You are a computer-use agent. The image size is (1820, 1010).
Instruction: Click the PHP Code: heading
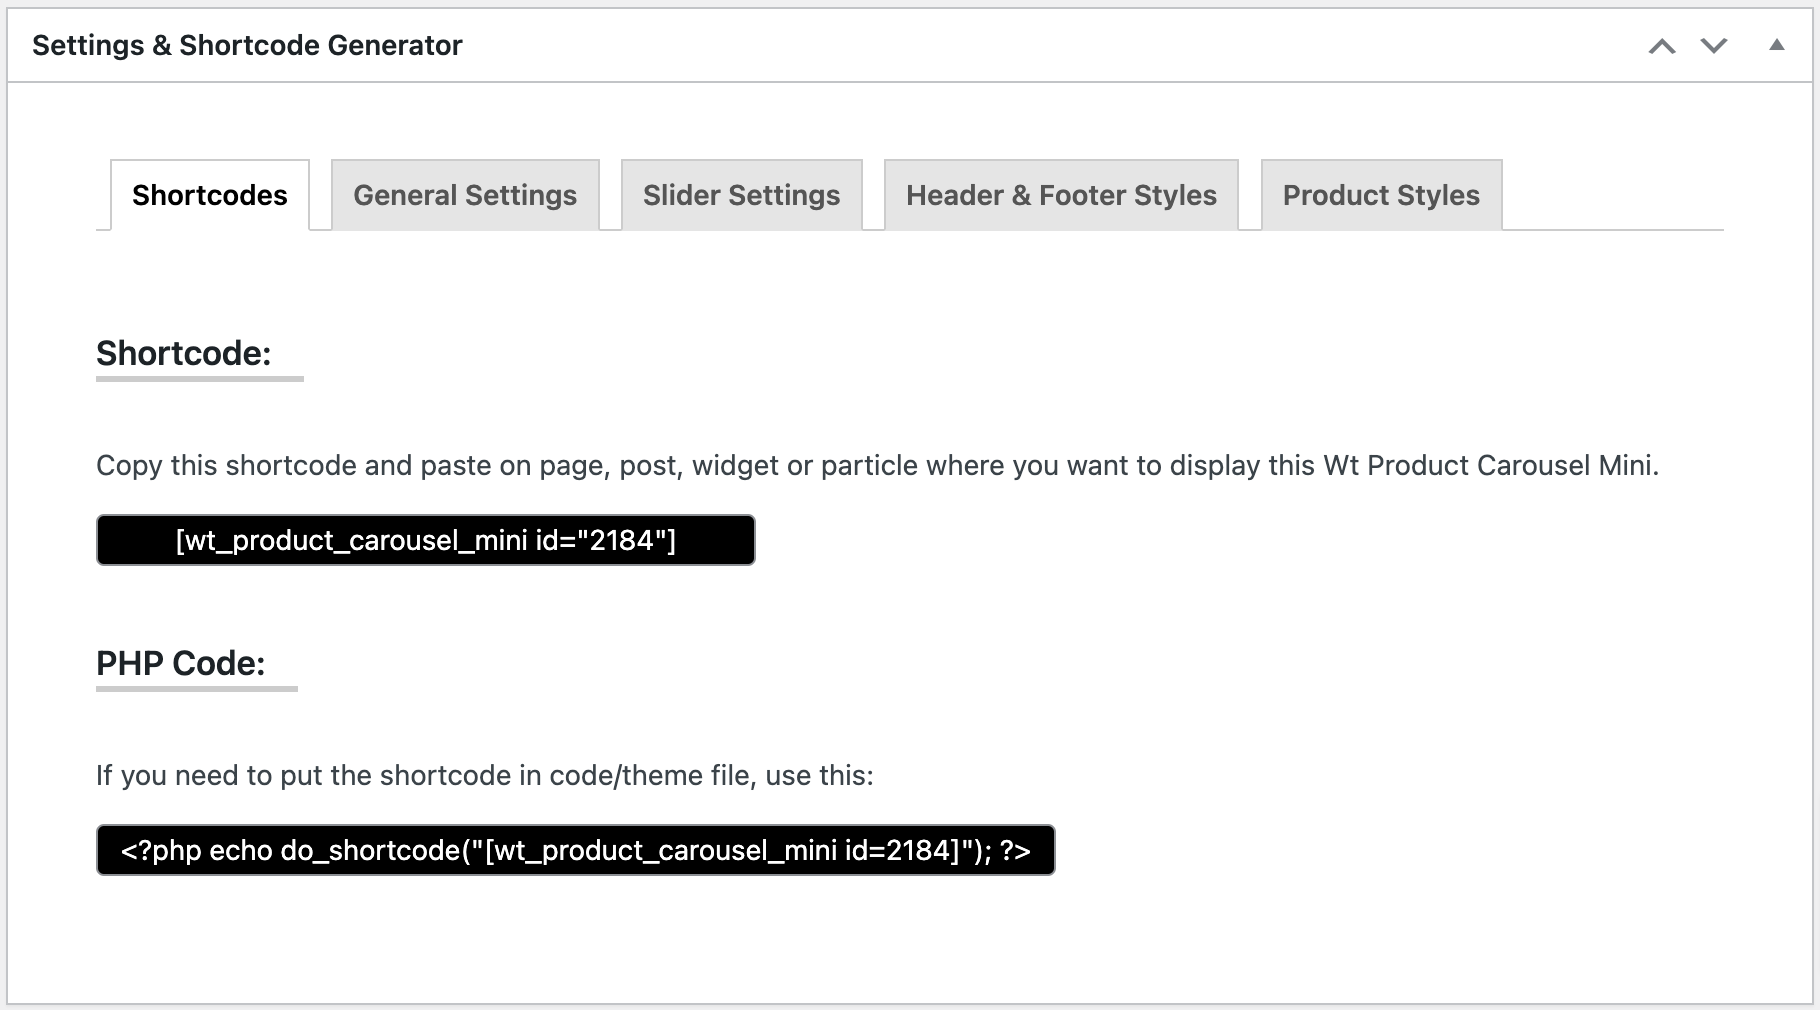tap(181, 663)
